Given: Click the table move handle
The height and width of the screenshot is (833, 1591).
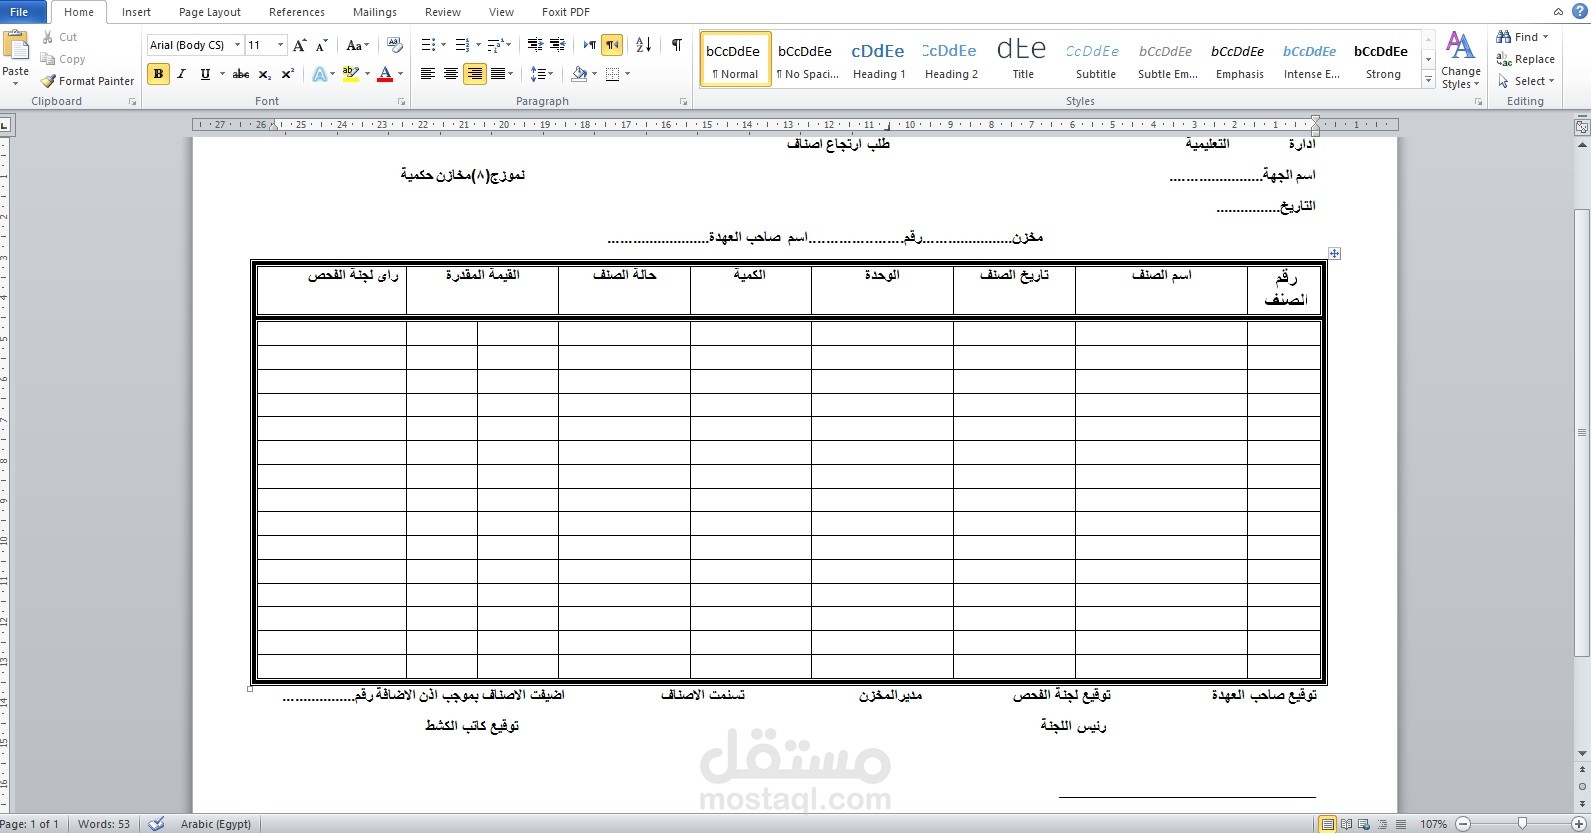Looking at the screenshot, I should coord(1334,253).
